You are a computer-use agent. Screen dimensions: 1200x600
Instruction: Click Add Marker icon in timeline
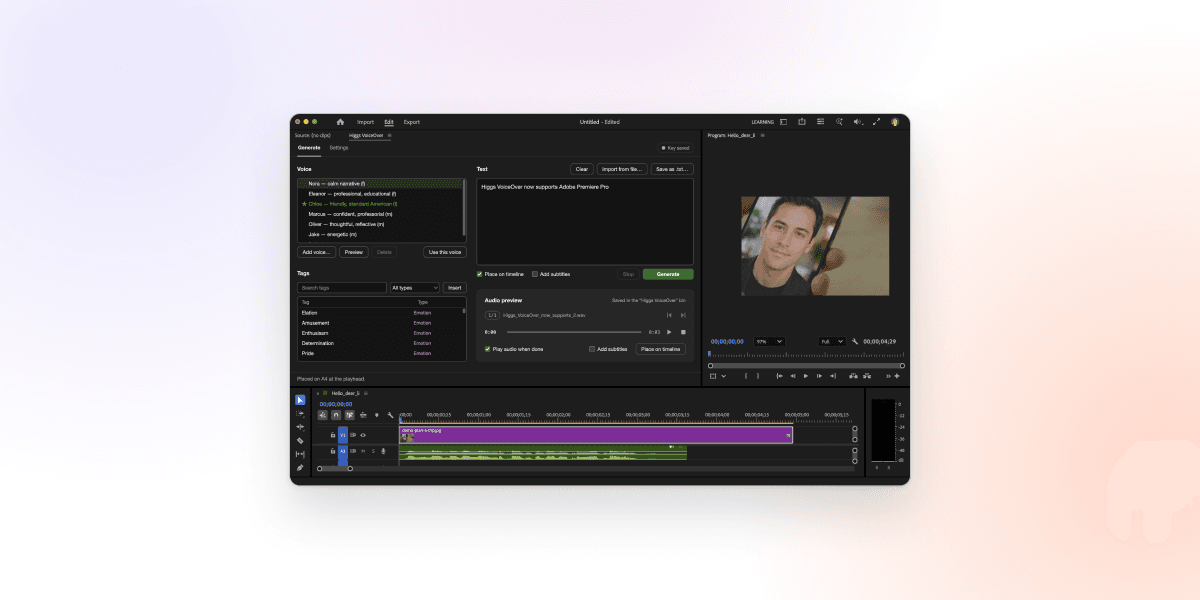[377, 415]
